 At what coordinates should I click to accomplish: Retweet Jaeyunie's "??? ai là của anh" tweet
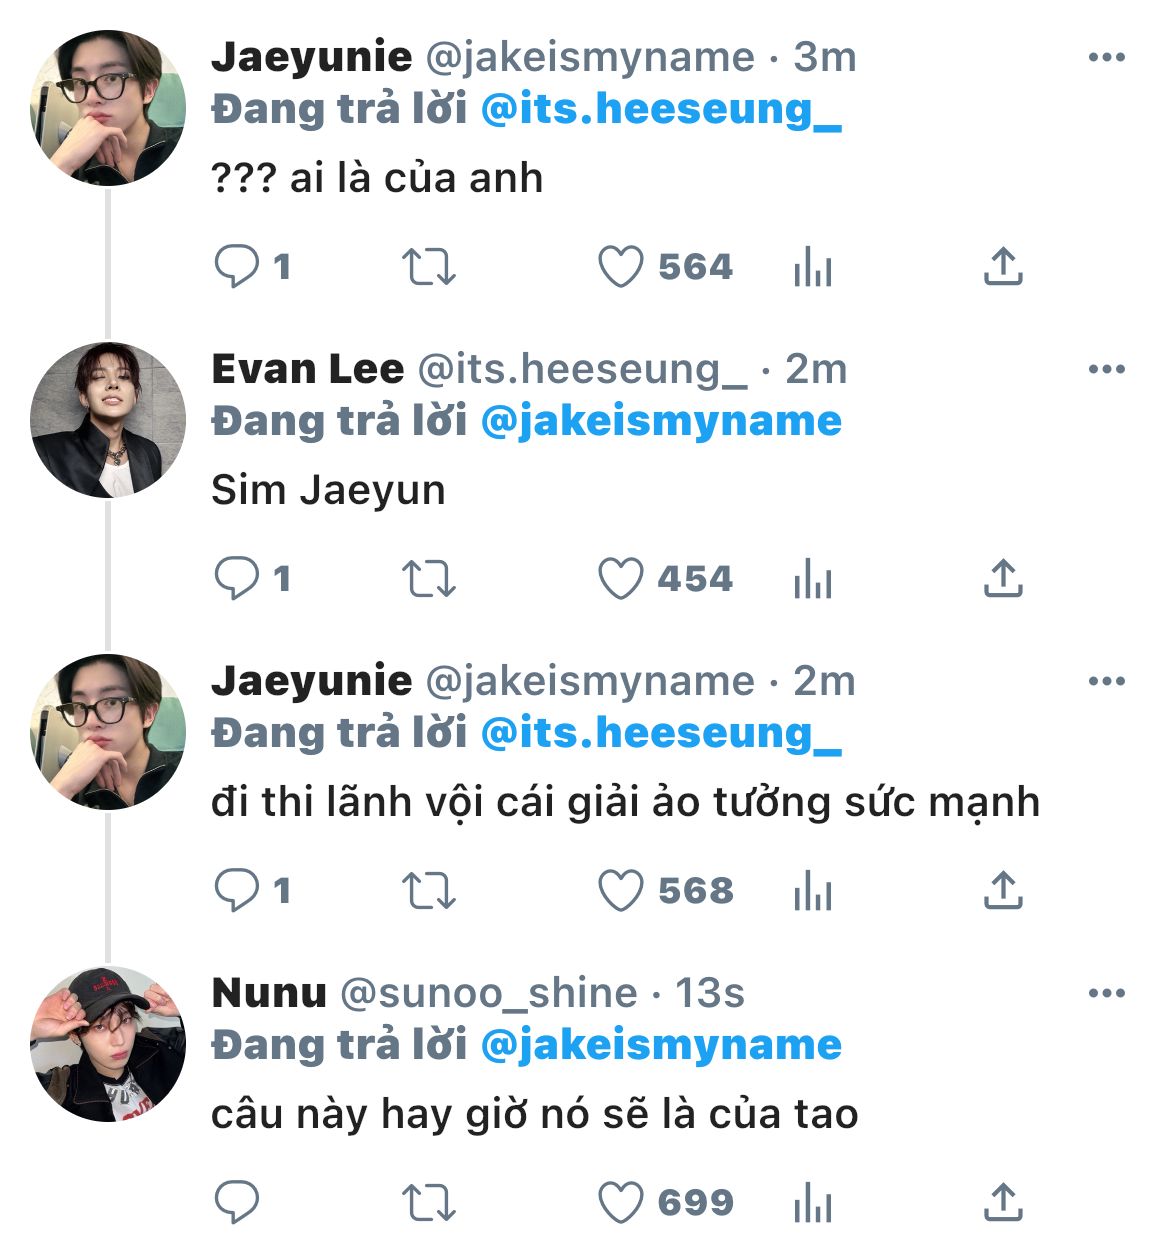428,267
